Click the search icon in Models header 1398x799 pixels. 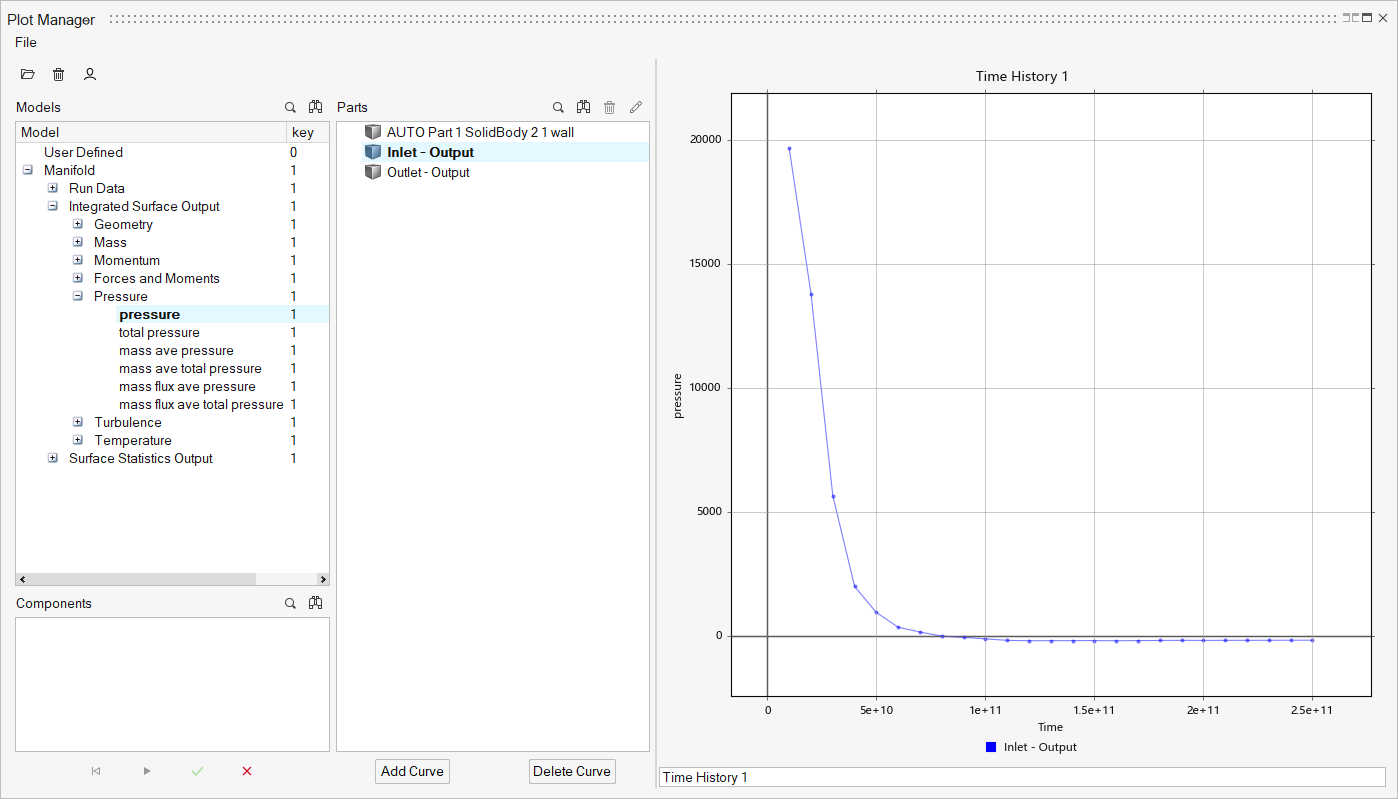(x=290, y=107)
